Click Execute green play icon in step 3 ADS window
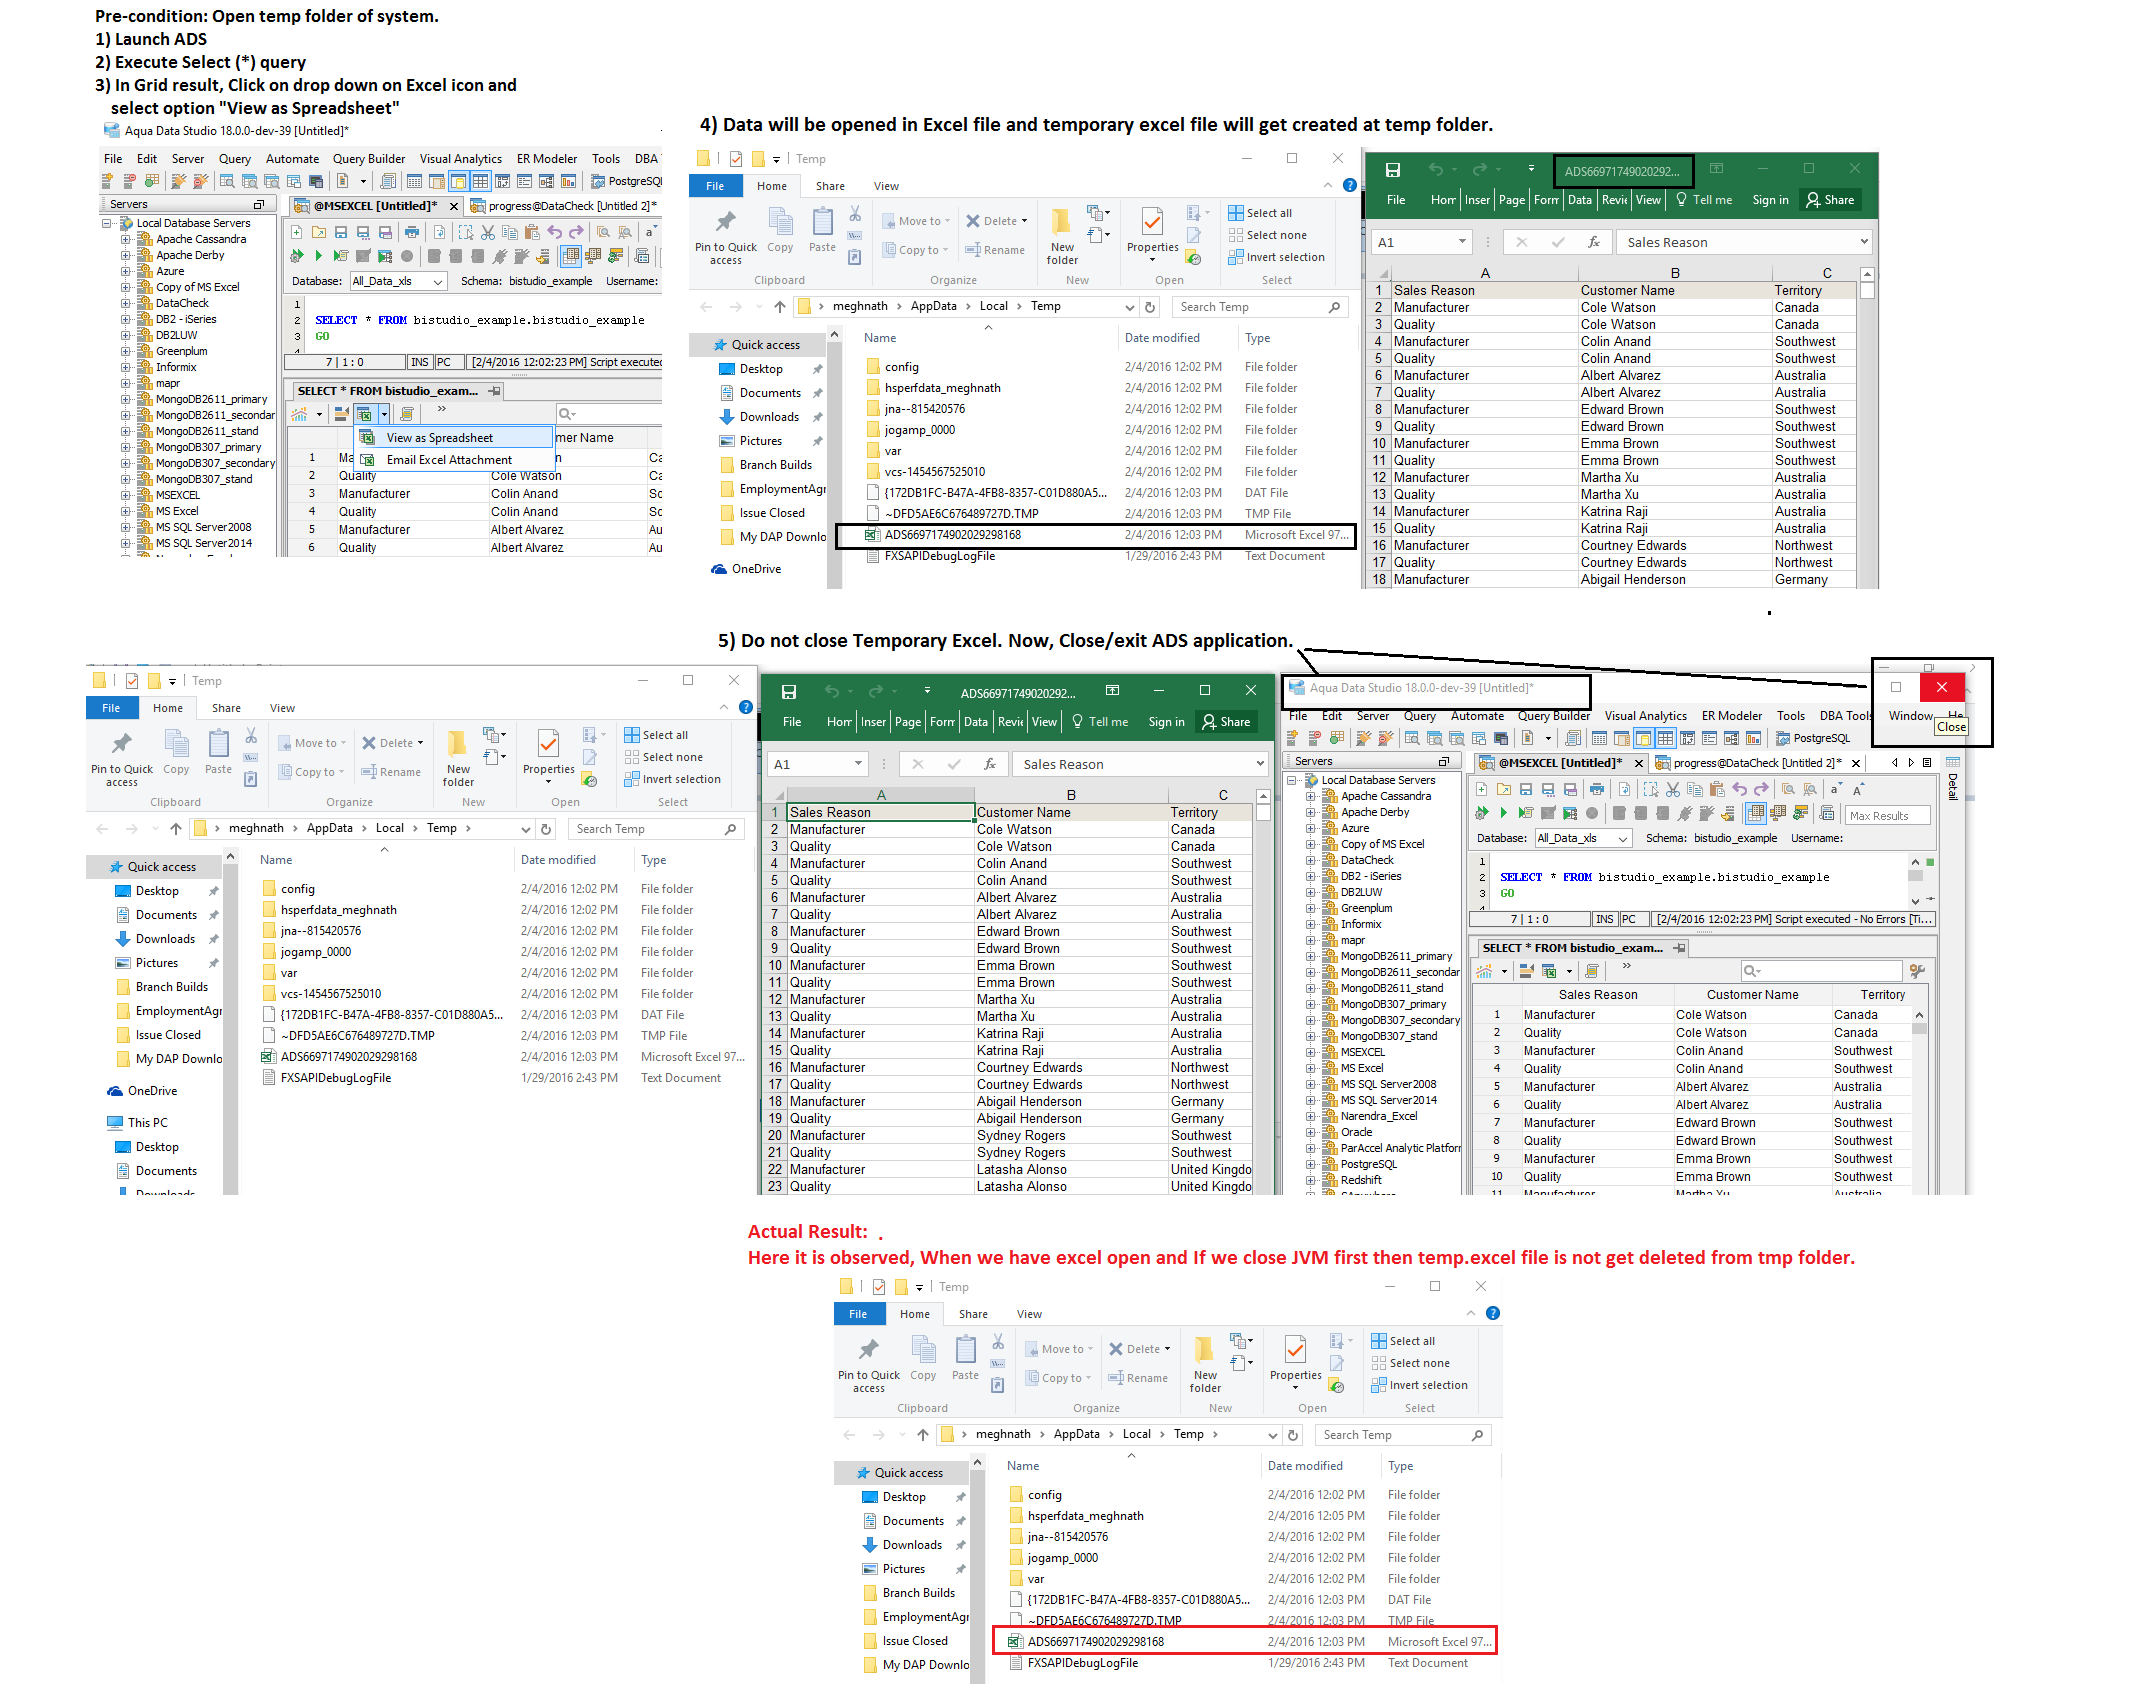 tap(319, 256)
